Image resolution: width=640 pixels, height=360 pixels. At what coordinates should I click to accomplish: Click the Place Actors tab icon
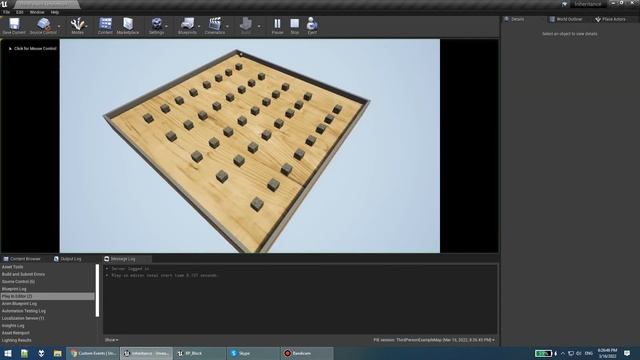pos(598,19)
